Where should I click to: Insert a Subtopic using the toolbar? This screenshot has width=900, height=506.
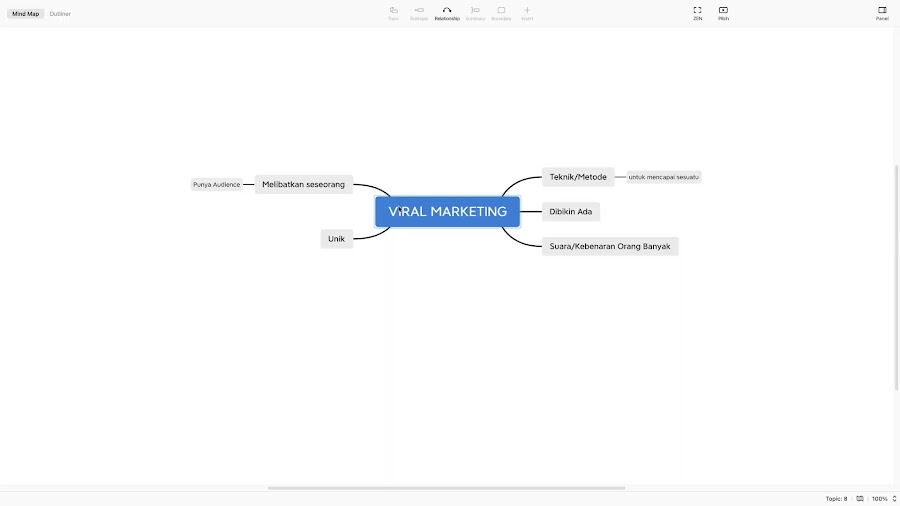pos(419,13)
